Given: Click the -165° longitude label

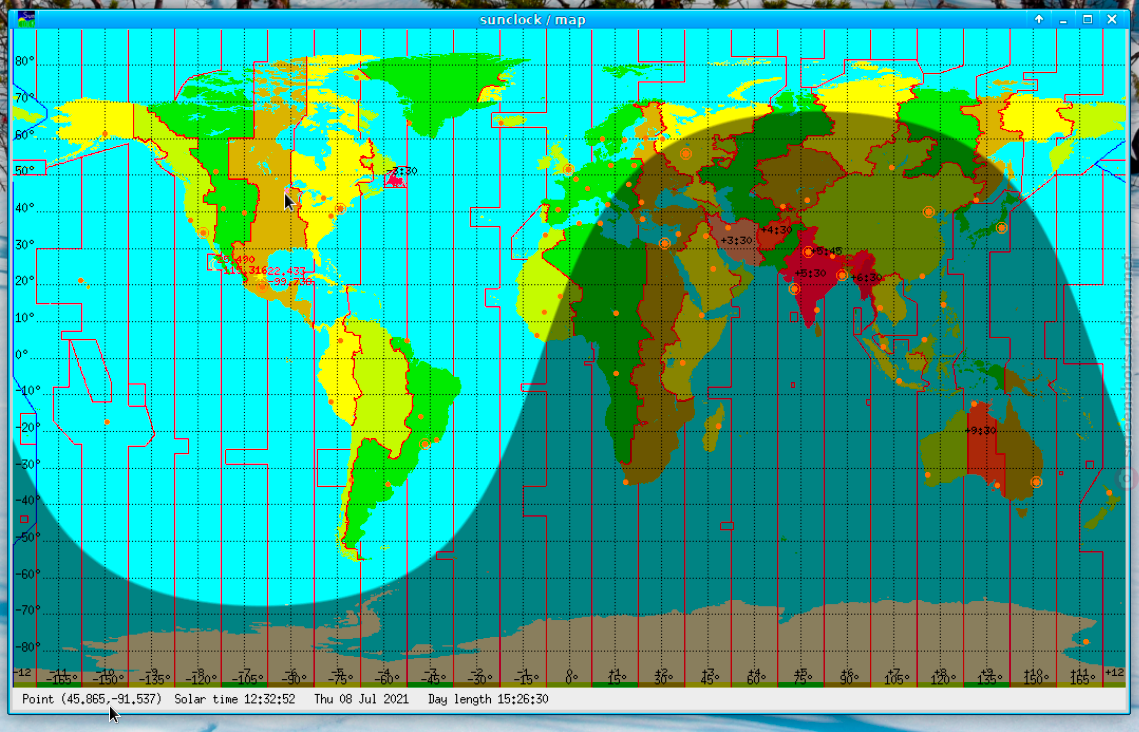Looking at the screenshot, I should [62, 680].
